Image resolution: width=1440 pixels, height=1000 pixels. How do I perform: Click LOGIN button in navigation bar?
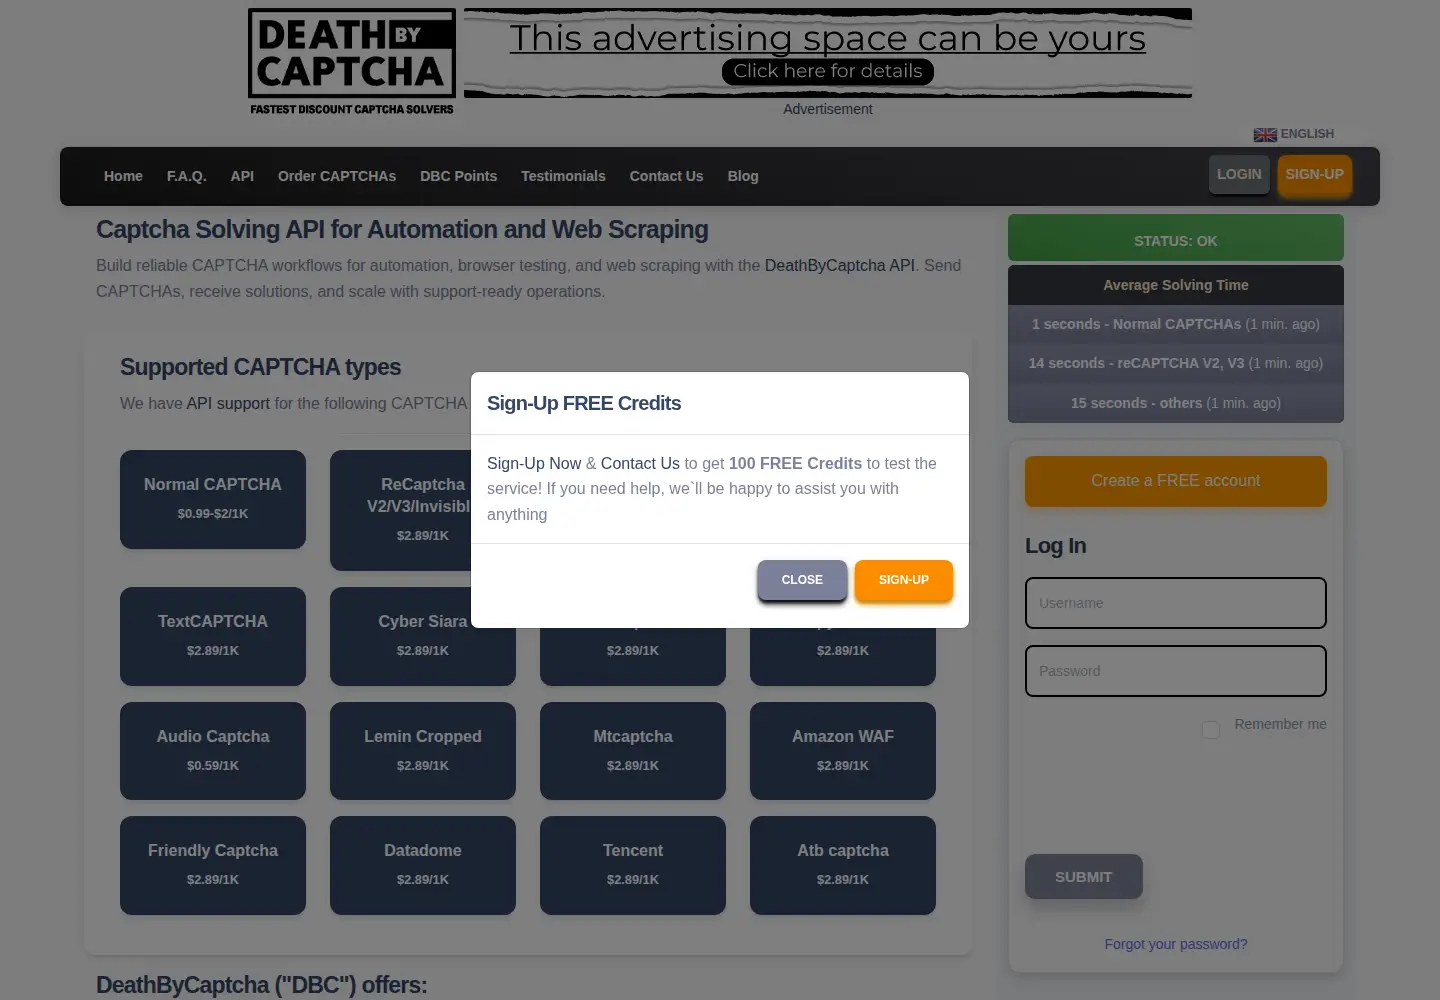tap(1239, 174)
